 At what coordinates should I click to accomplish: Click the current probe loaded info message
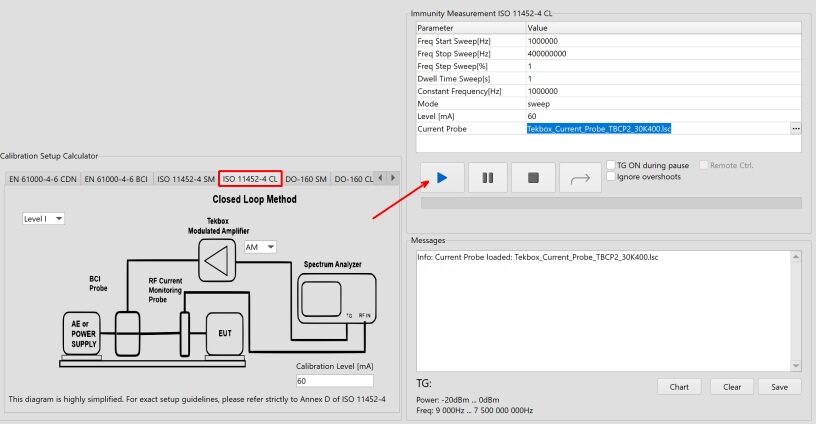pos(538,257)
